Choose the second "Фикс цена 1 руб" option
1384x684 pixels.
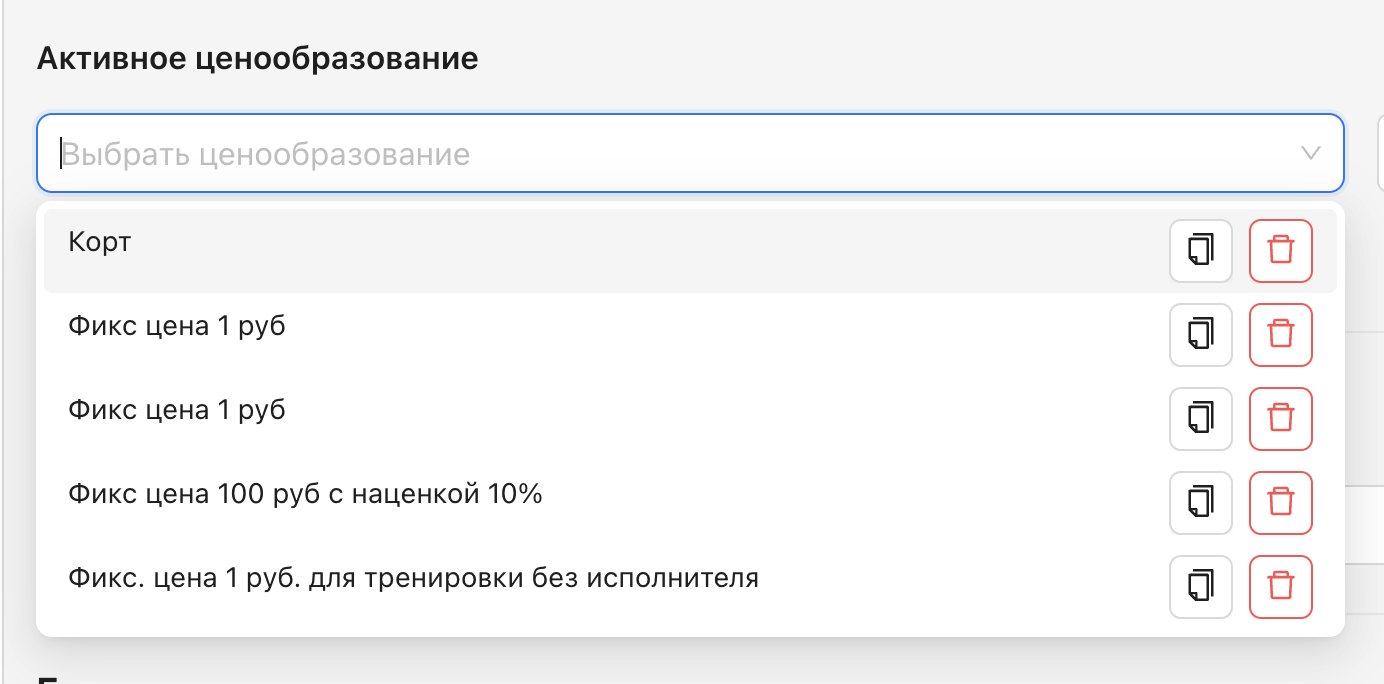[177, 411]
